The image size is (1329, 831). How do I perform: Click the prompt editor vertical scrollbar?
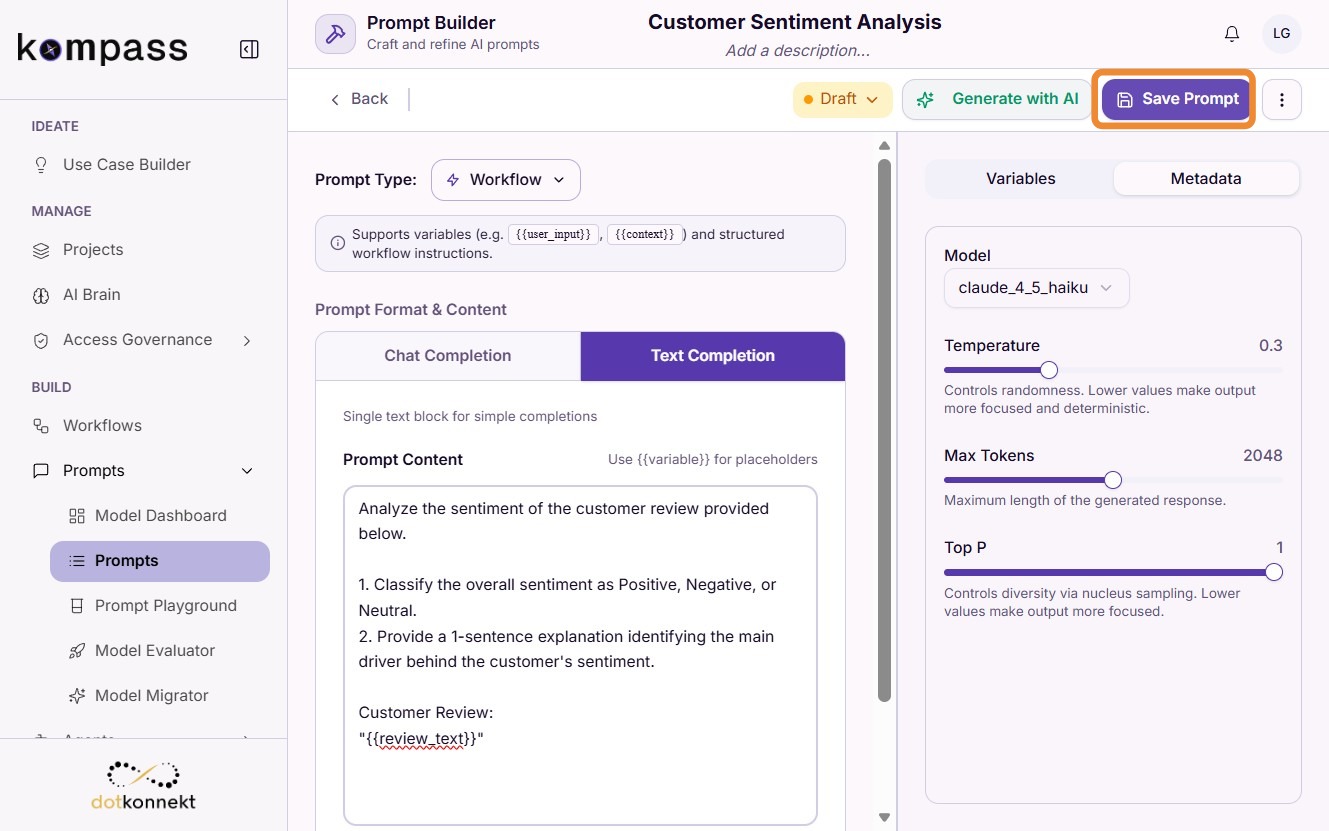coord(884,430)
